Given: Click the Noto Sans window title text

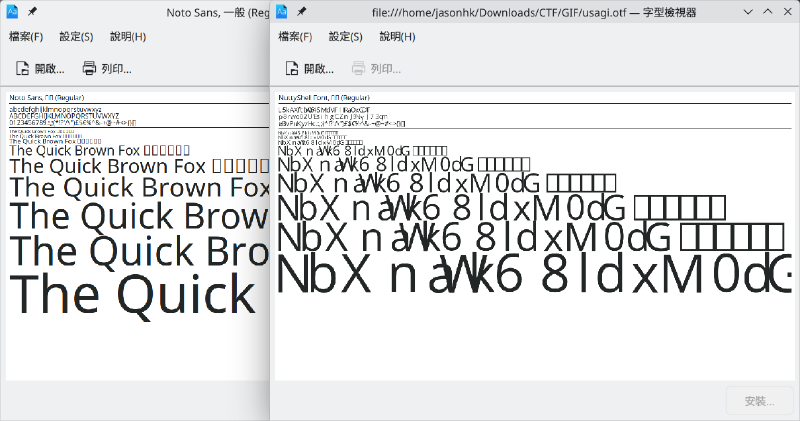Looking at the screenshot, I should pos(218,12).
